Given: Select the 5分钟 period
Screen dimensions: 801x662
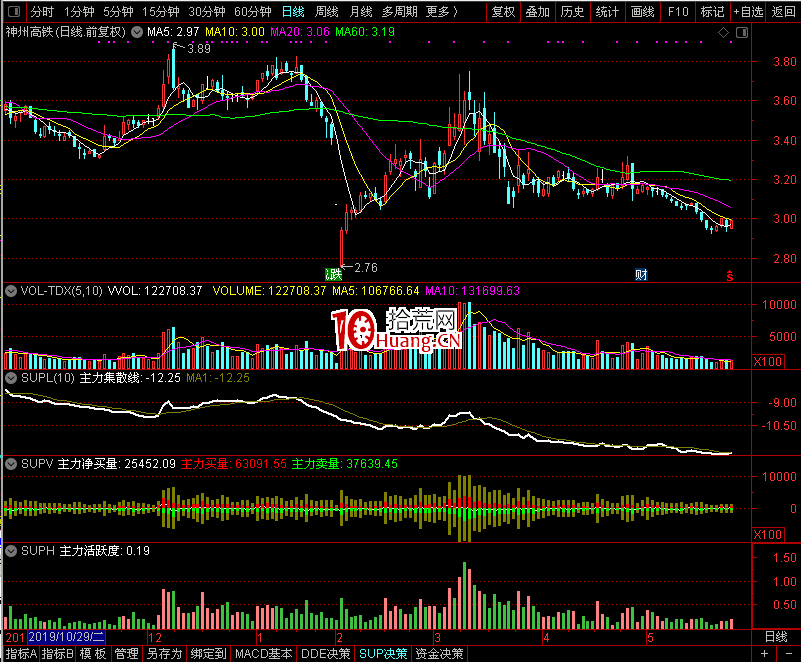Looking at the screenshot, I should point(118,11).
